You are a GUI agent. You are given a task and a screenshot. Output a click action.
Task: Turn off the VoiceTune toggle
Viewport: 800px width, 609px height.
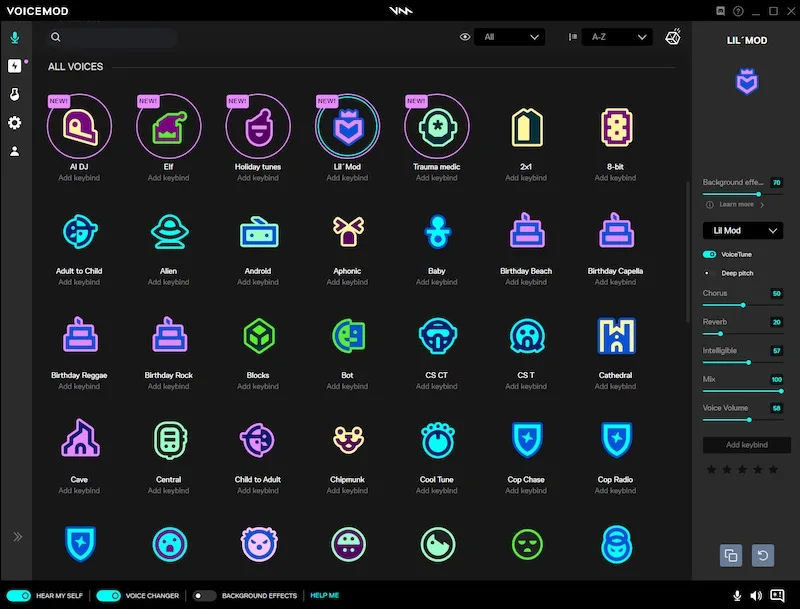(x=710, y=255)
